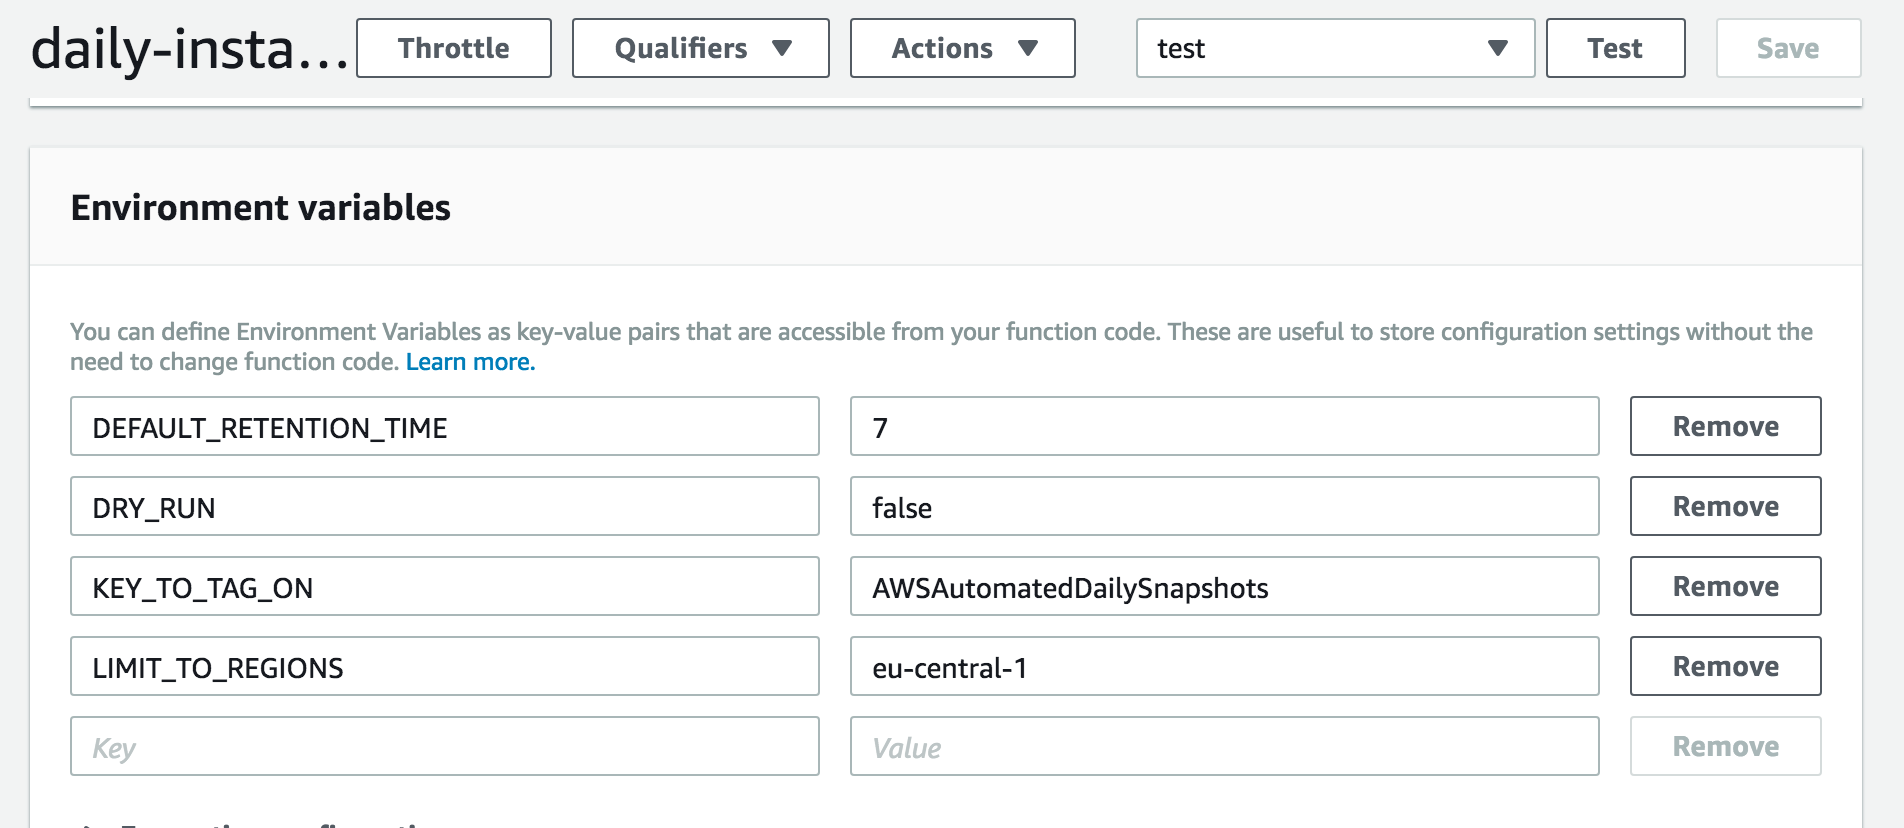The width and height of the screenshot is (1904, 828).
Task: Remove the DRY_RUN variable
Action: [x=1725, y=507]
